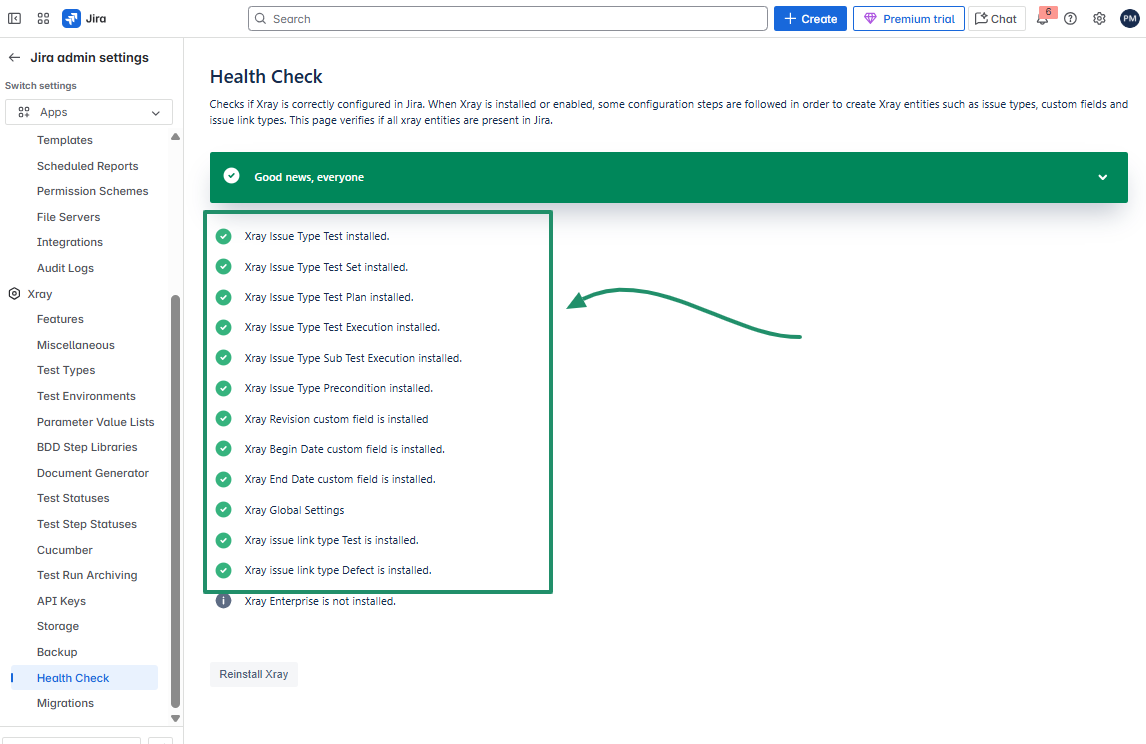
Task: Open Templates in the sidebar
Action: coord(65,140)
